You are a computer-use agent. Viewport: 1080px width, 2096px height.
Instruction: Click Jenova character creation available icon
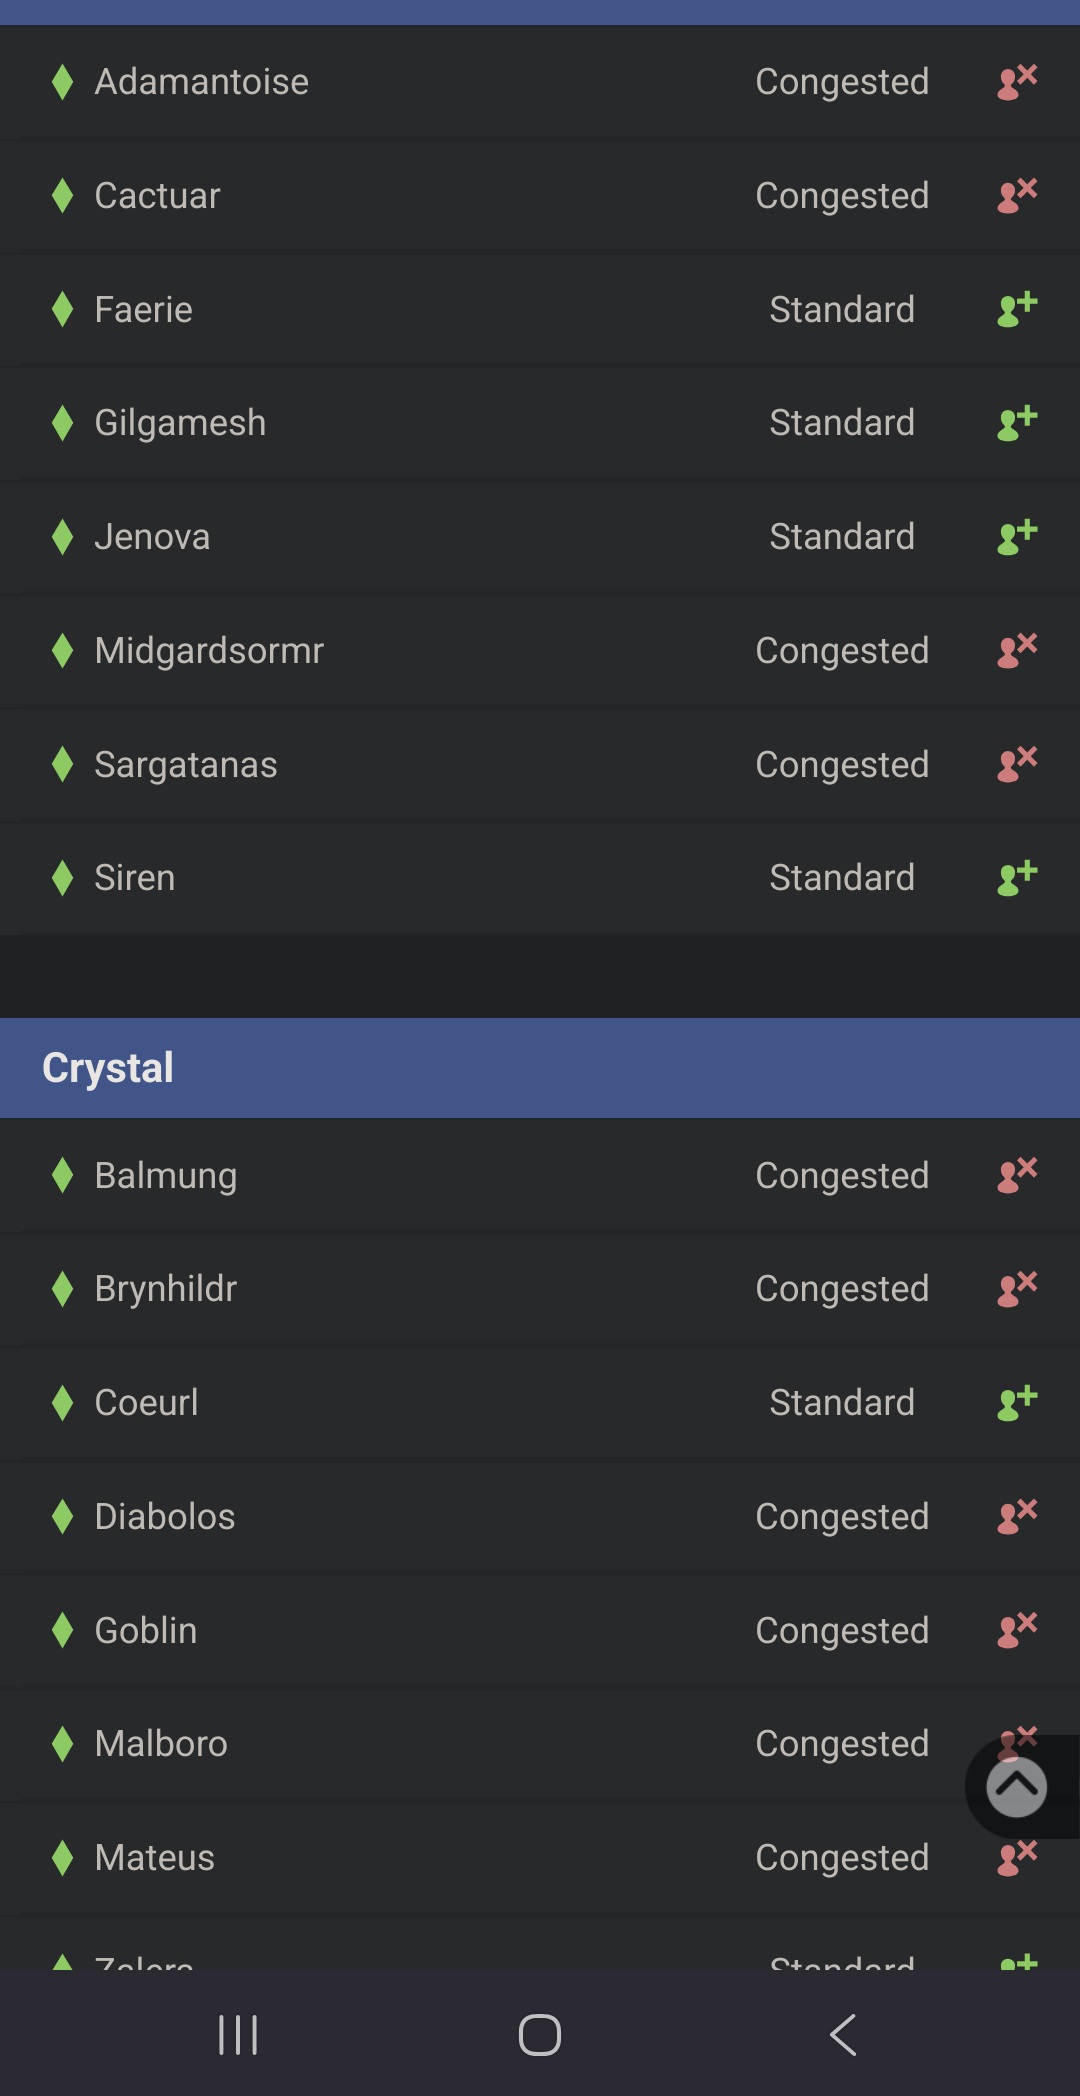1017,537
